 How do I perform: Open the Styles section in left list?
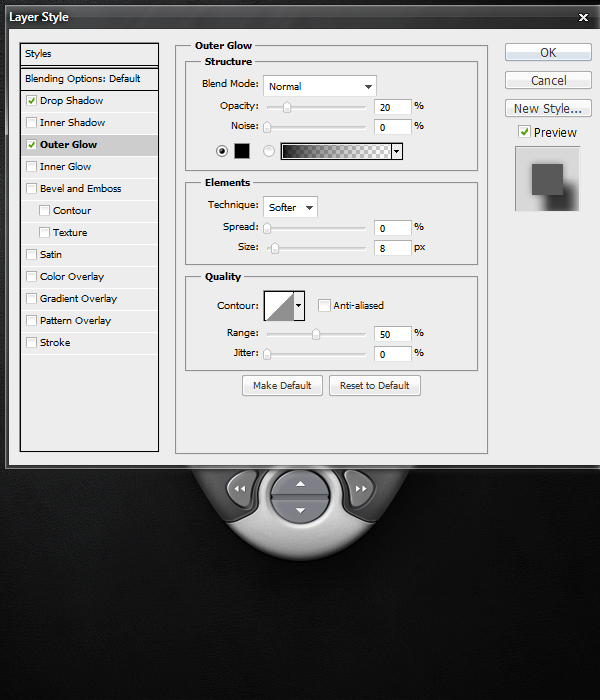[89, 54]
